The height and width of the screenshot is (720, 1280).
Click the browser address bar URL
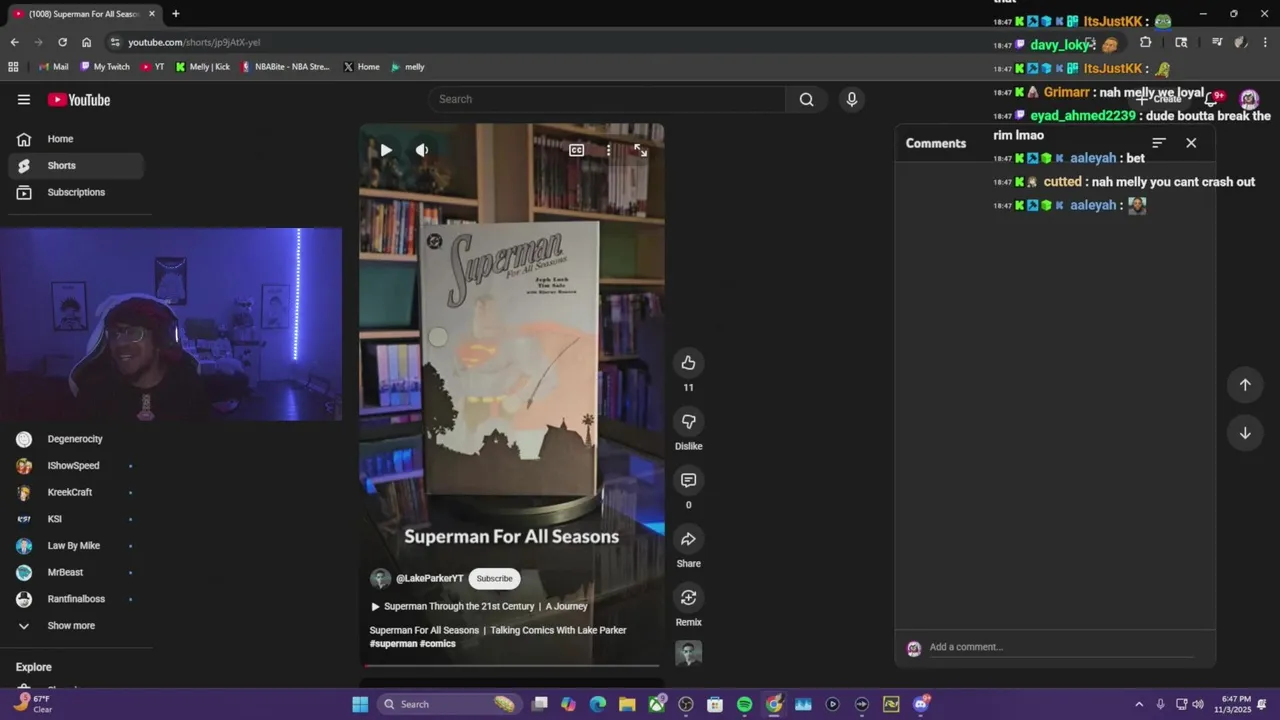(194, 42)
